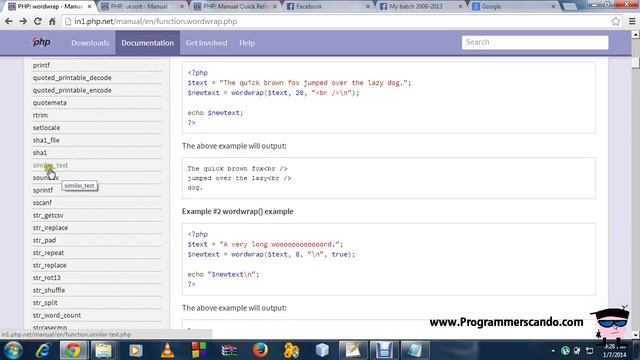Click the php logo in the header
Viewport: 640px width, 360px height.
tap(41, 42)
